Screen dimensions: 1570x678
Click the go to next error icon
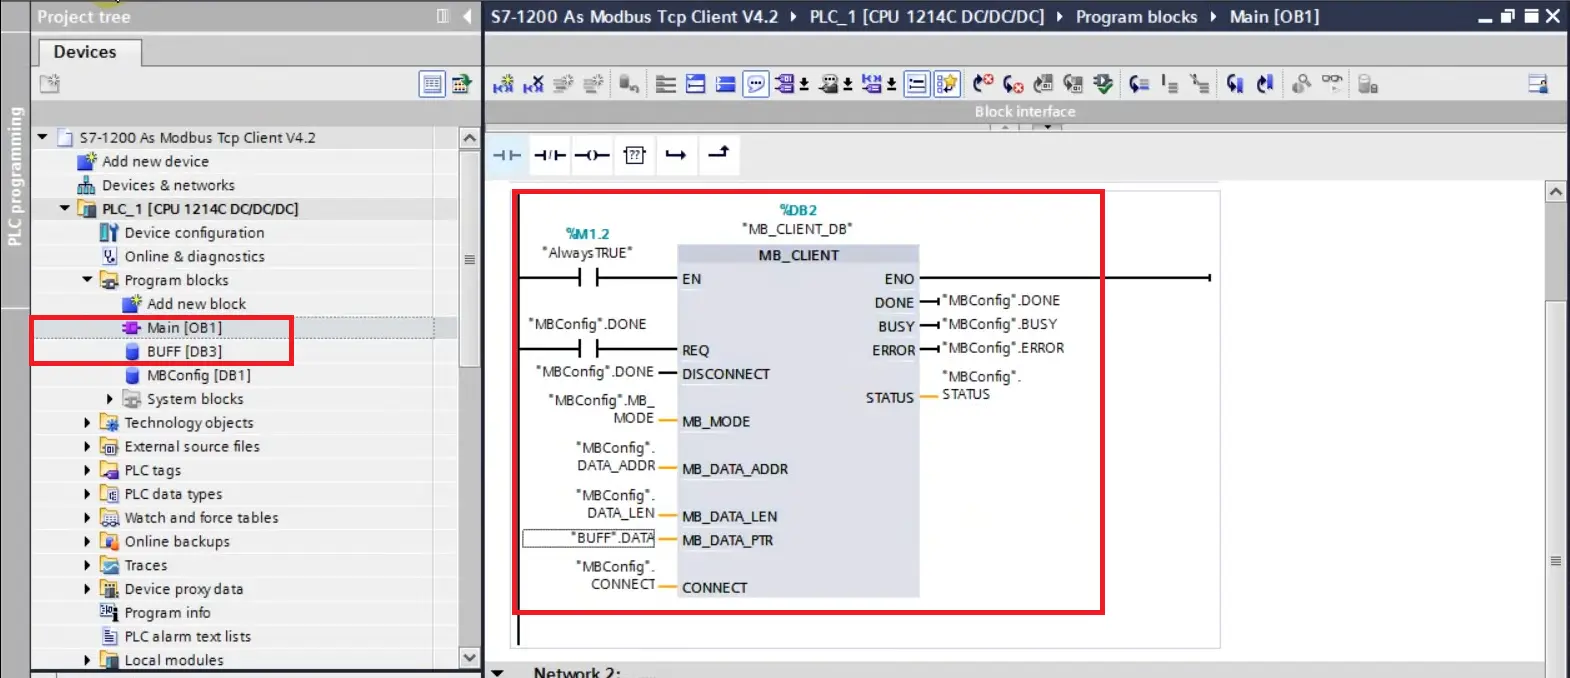pos(1013,85)
